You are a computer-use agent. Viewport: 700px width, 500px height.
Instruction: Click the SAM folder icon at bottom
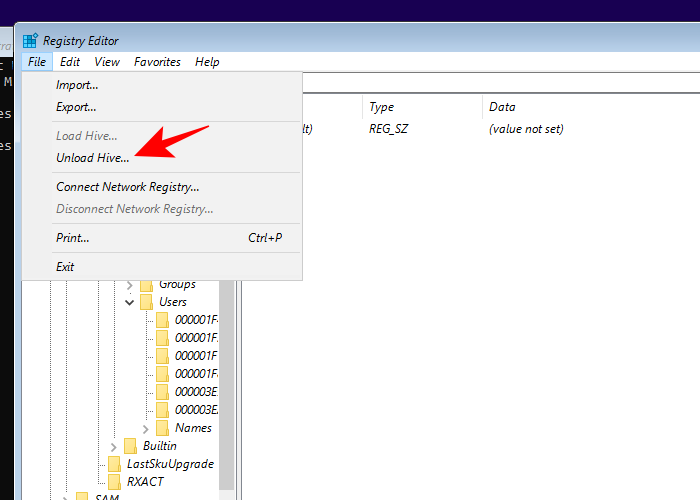point(83,497)
